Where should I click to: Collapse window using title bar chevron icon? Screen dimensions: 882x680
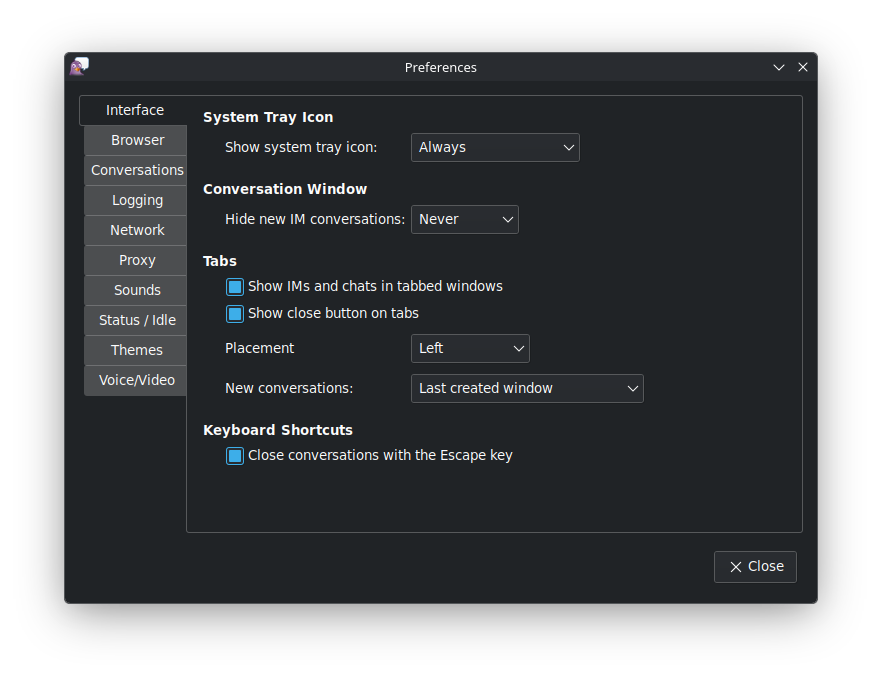[x=778, y=67]
